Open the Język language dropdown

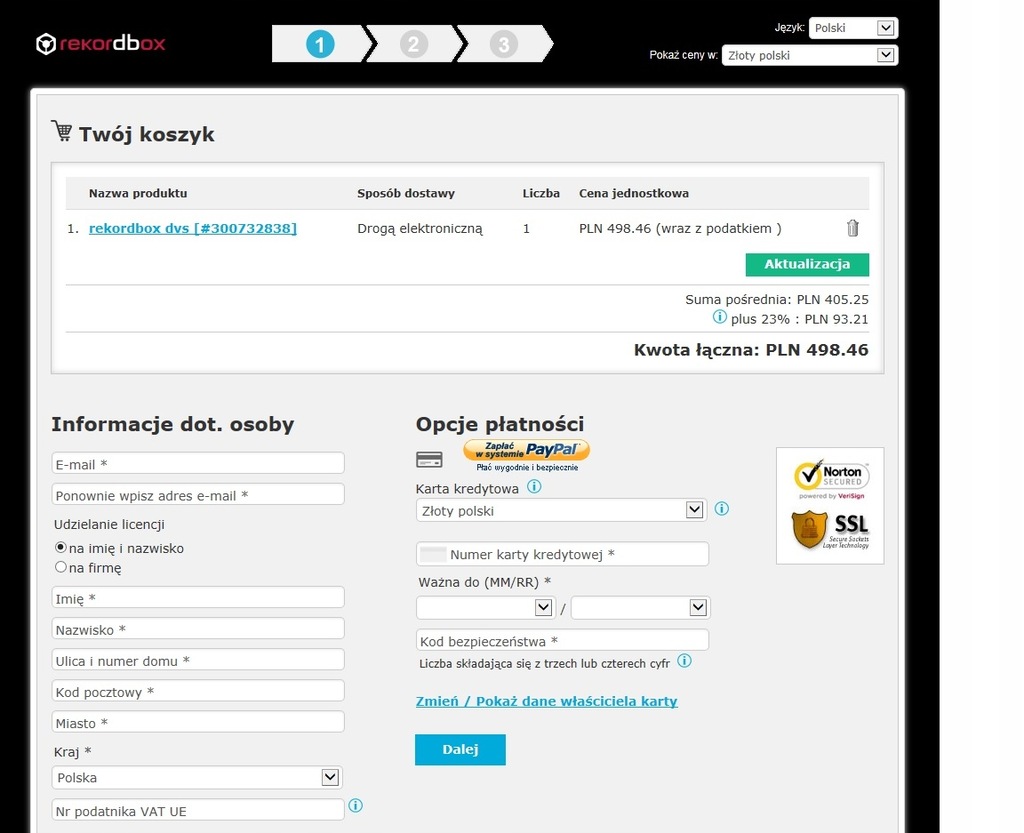click(x=853, y=28)
